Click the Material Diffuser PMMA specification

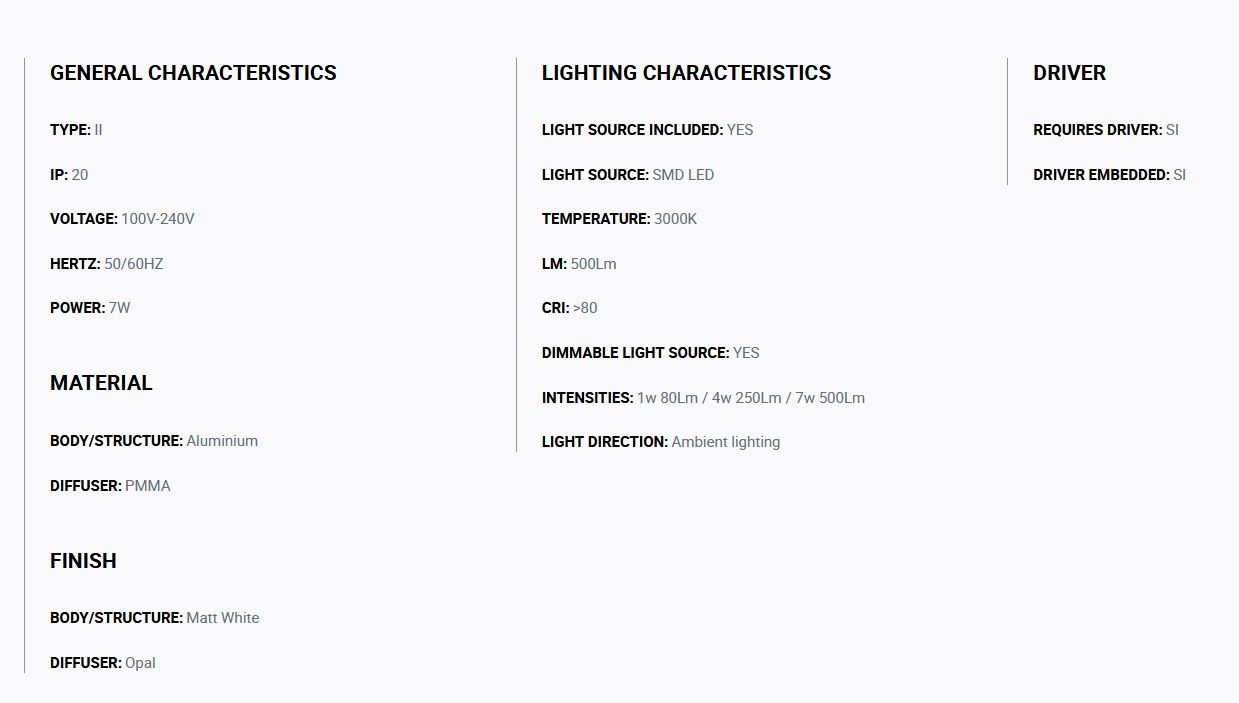tap(110, 486)
